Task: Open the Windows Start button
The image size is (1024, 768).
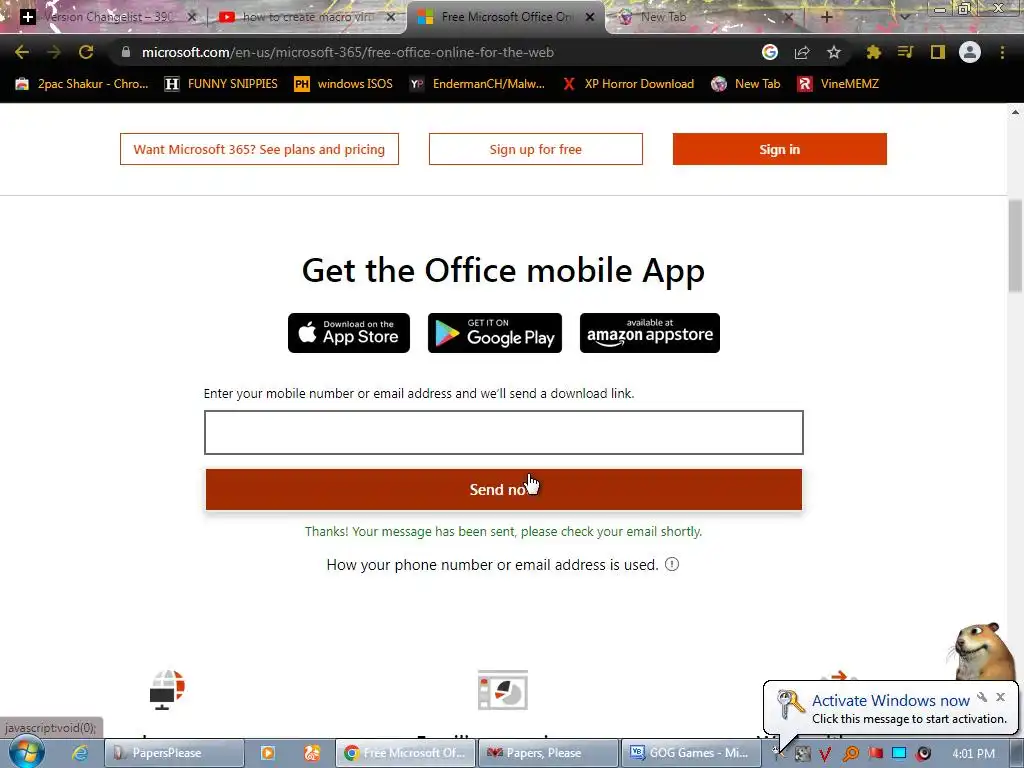Action: (x=27, y=753)
